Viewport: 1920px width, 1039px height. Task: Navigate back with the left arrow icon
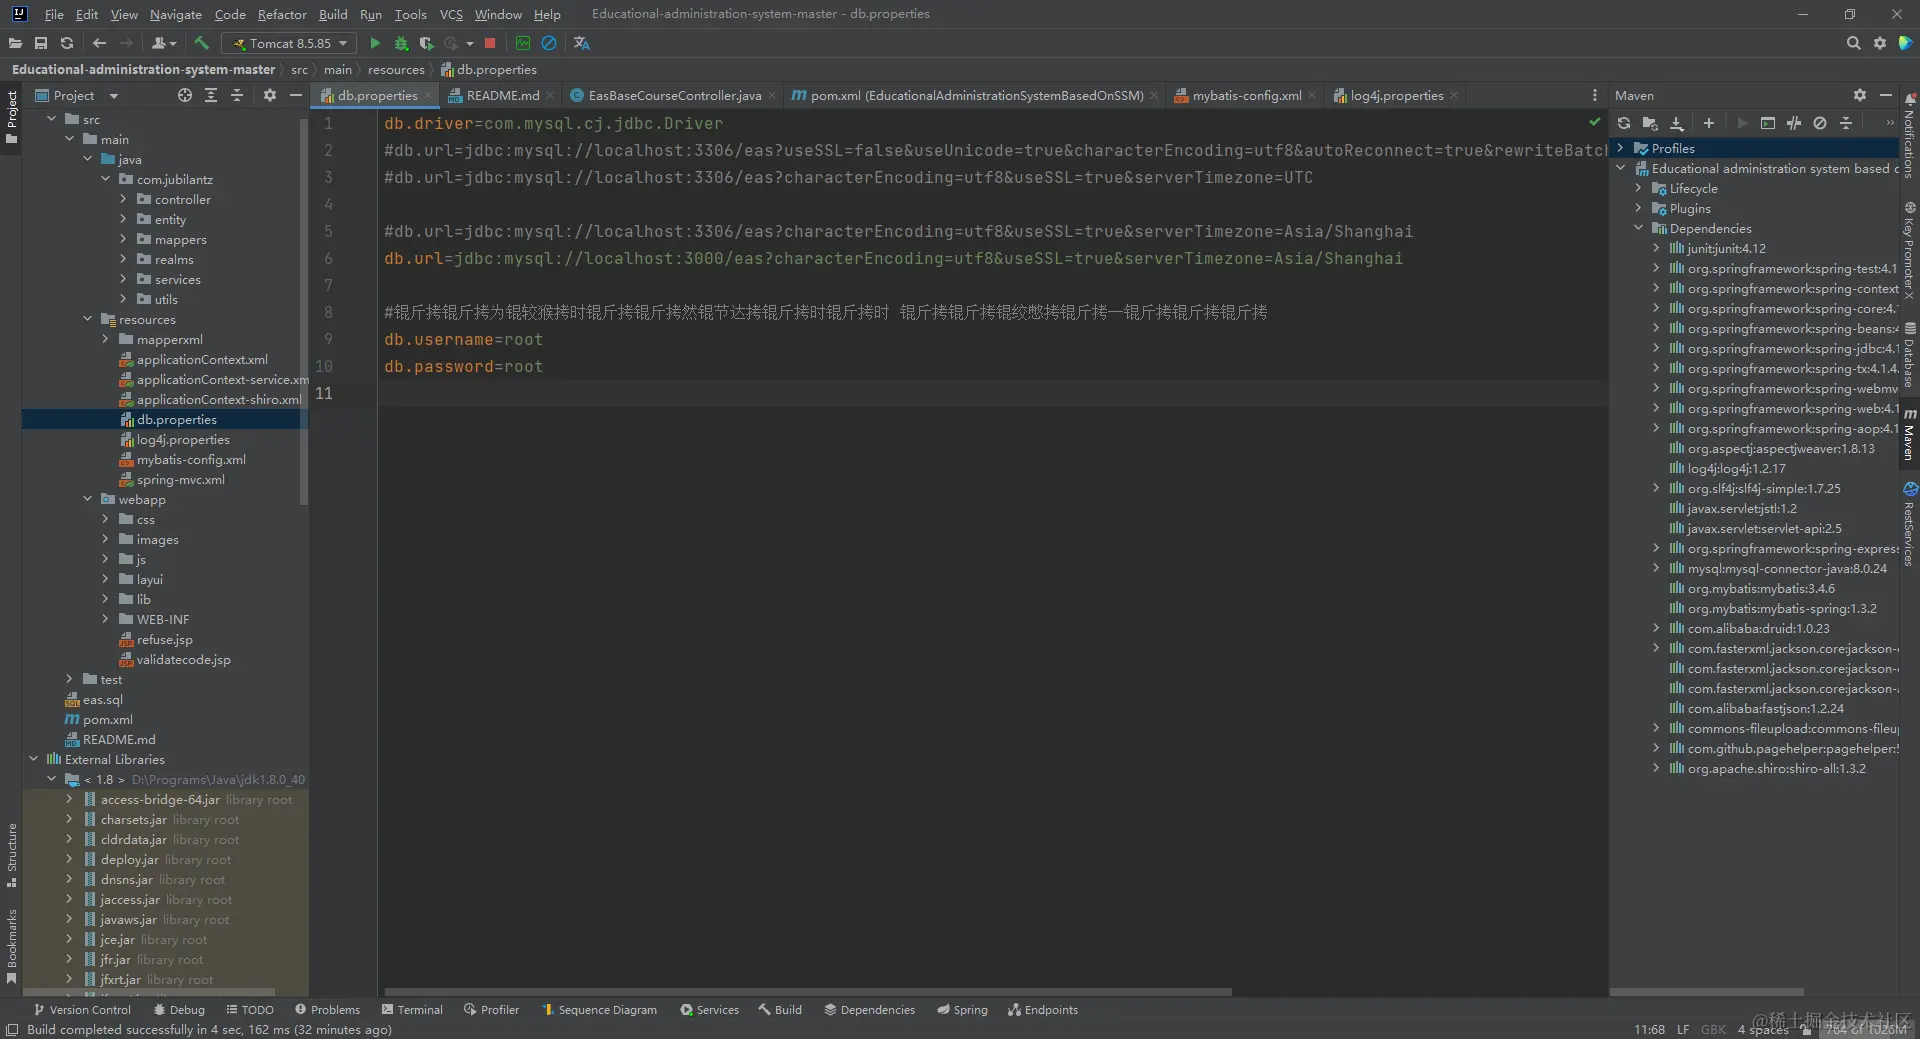point(99,43)
